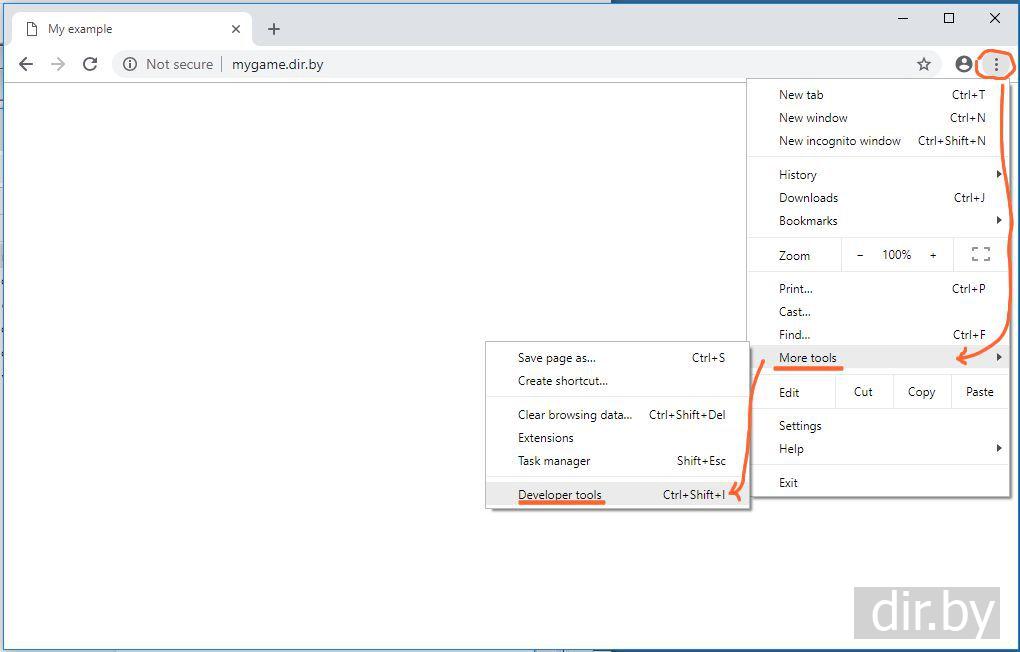Choose New incognito window

pos(840,141)
